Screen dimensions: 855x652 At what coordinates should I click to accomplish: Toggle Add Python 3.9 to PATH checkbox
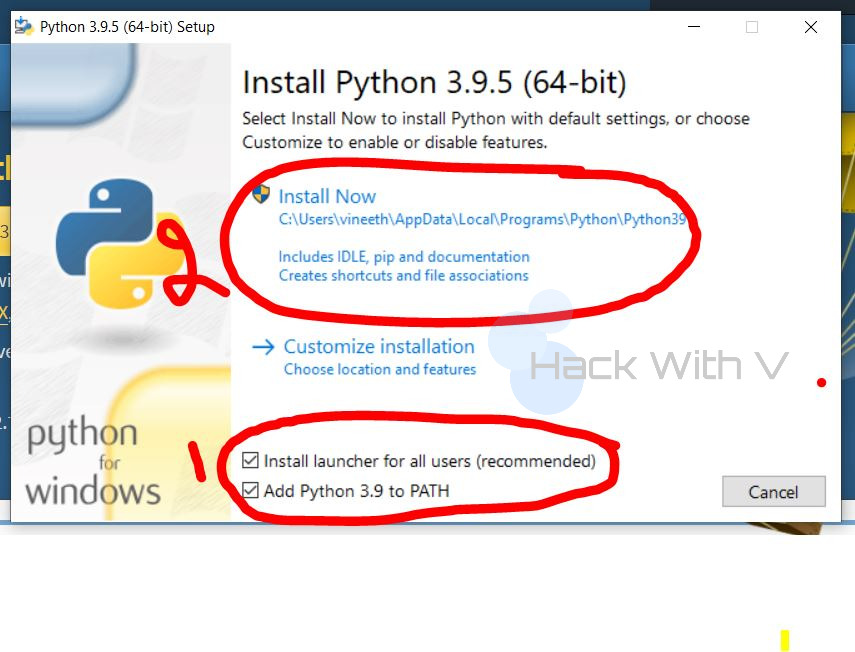coord(250,490)
